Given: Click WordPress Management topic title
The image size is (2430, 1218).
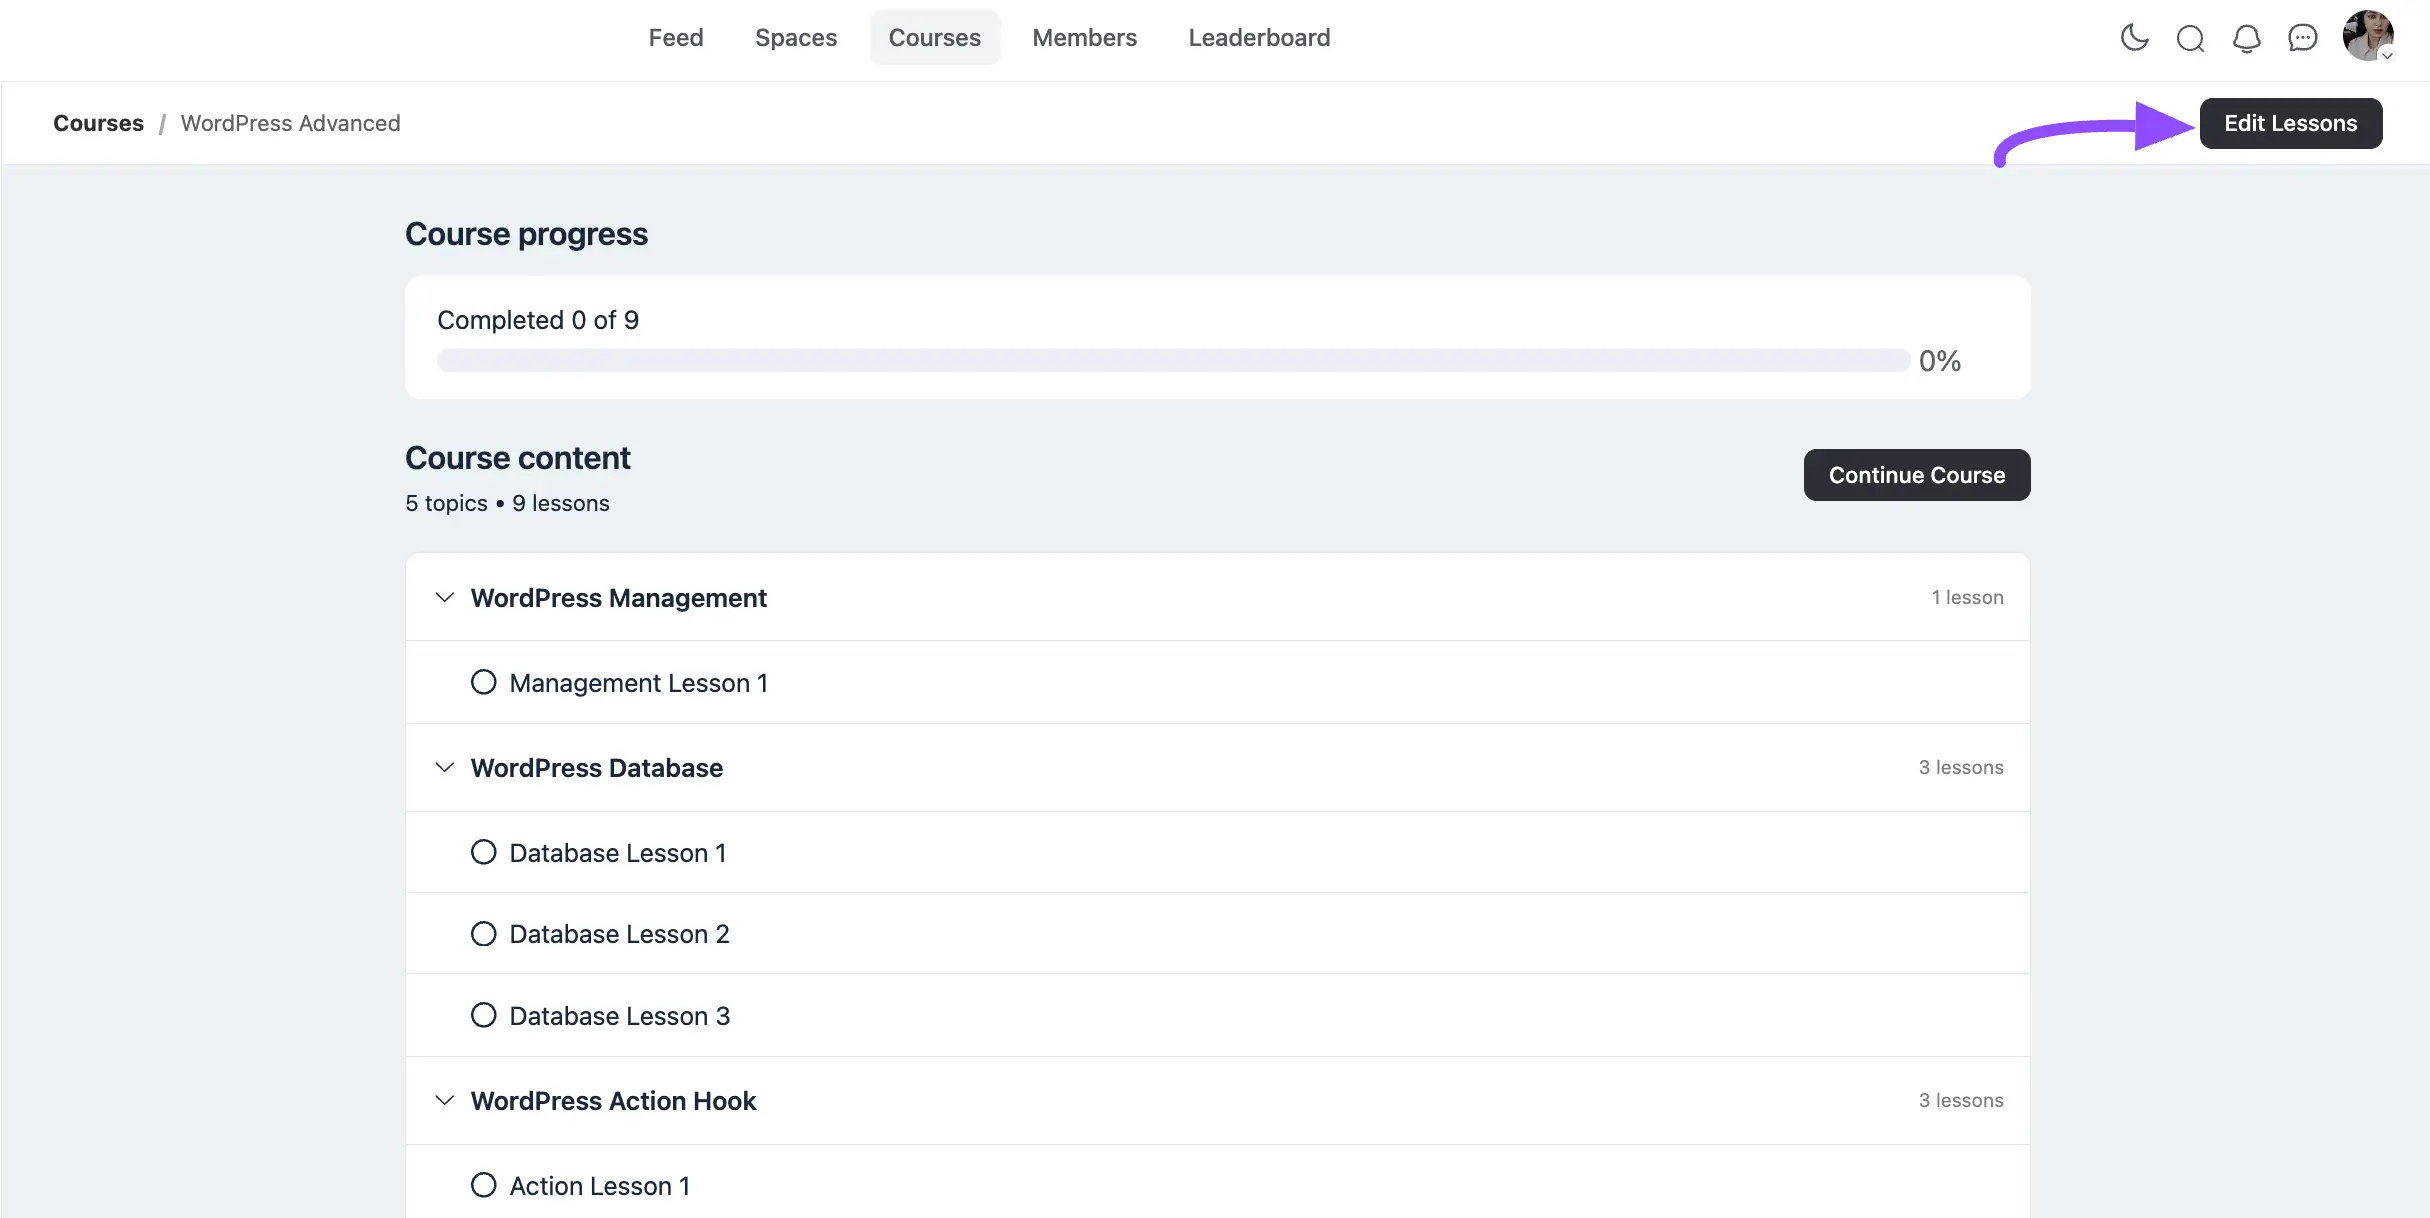Looking at the screenshot, I should pyautogui.click(x=619, y=598).
